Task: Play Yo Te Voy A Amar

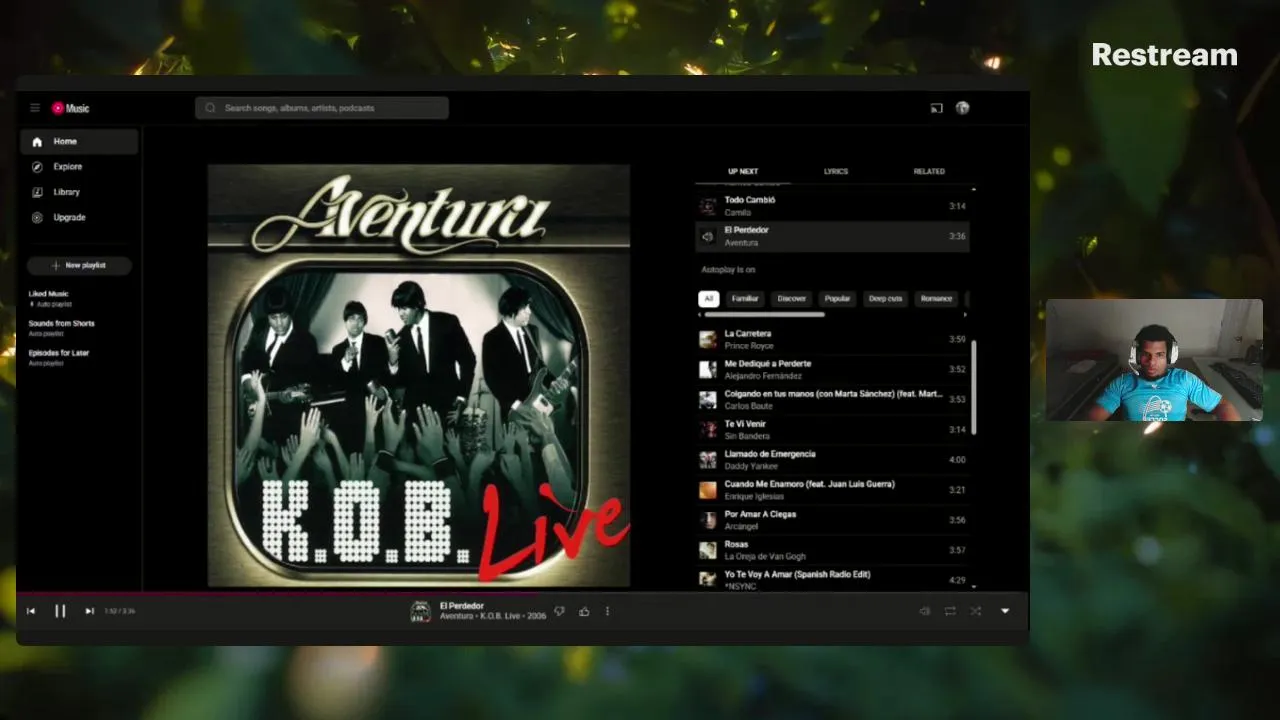Action: (x=832, y=579)
